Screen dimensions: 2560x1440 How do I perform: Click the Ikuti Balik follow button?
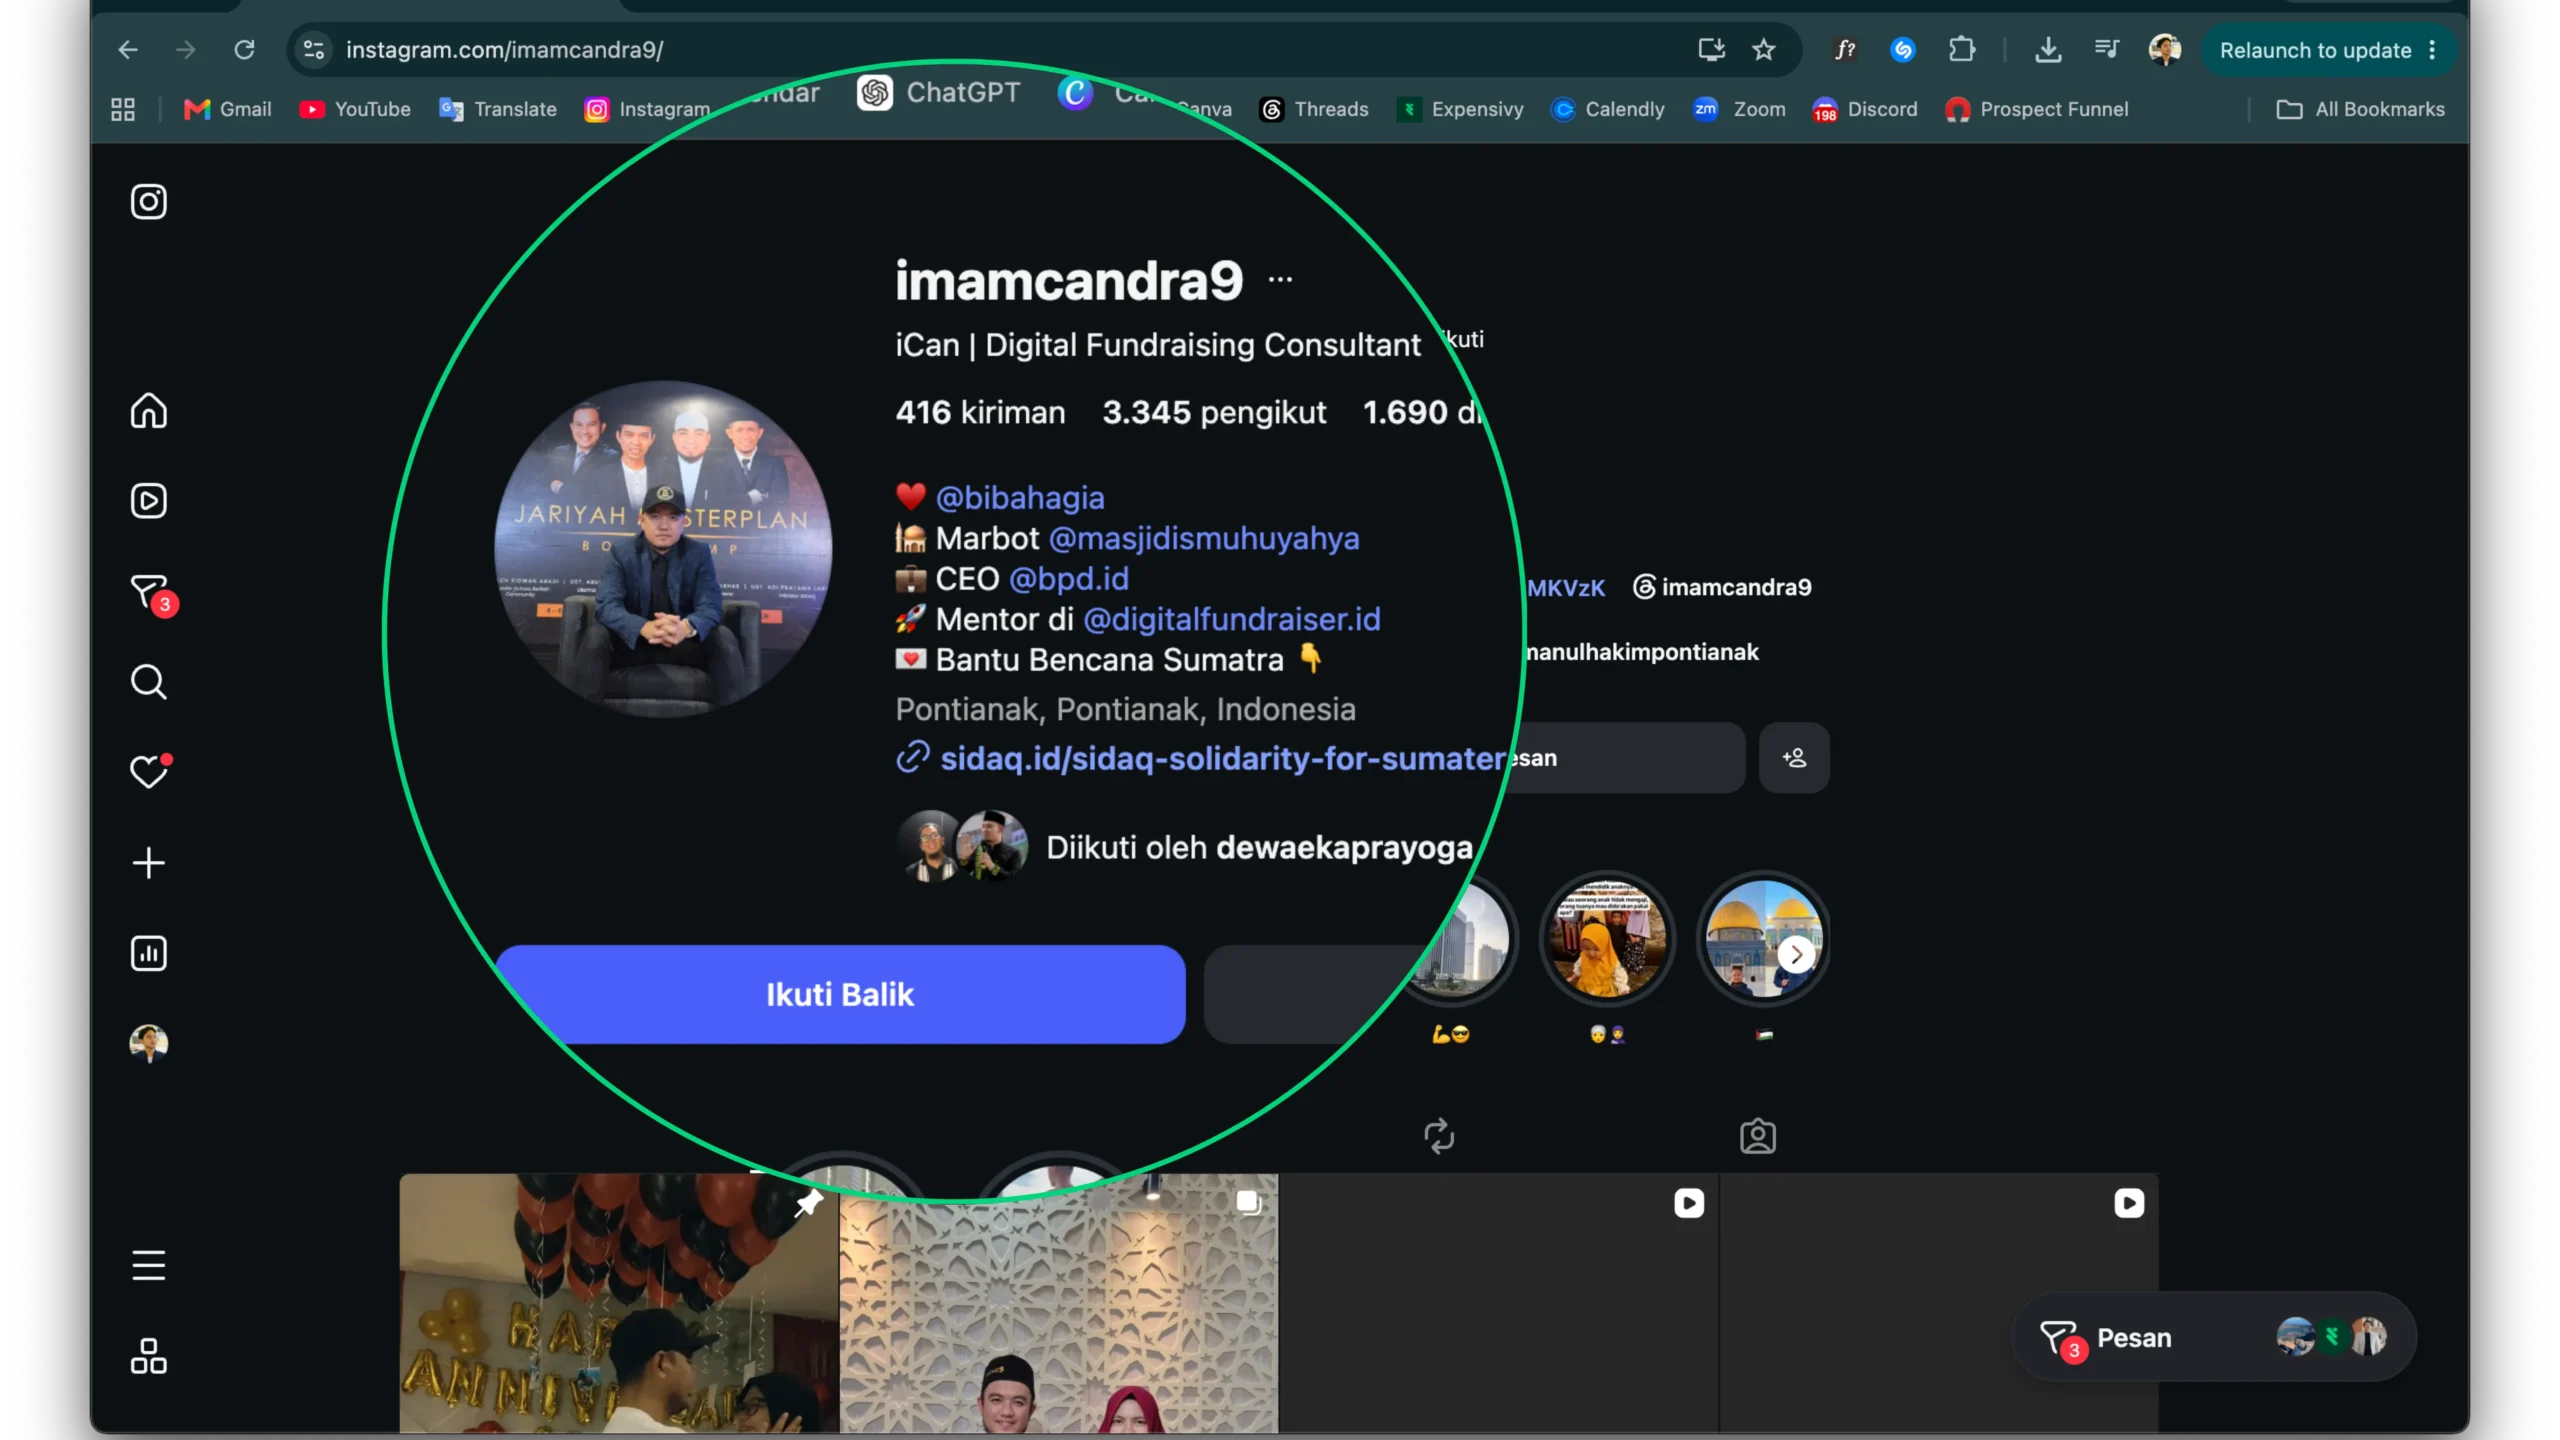tap(840, 994)
